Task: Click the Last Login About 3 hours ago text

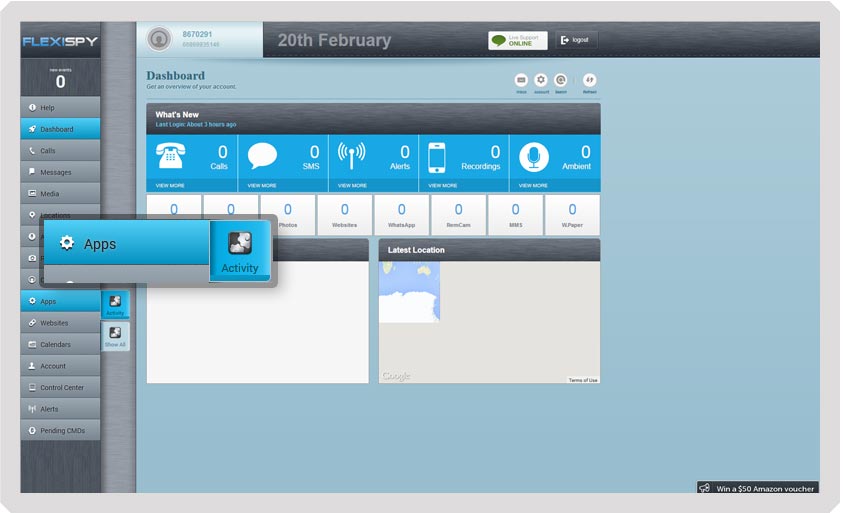Action: [x=196, y=124]
